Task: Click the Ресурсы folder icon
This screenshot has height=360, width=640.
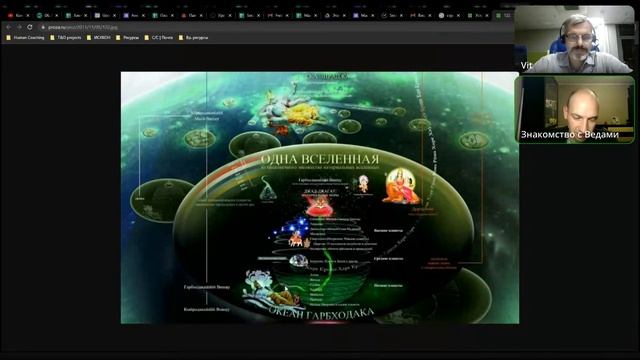Action: pyautogui.click(x=118, y=38)
